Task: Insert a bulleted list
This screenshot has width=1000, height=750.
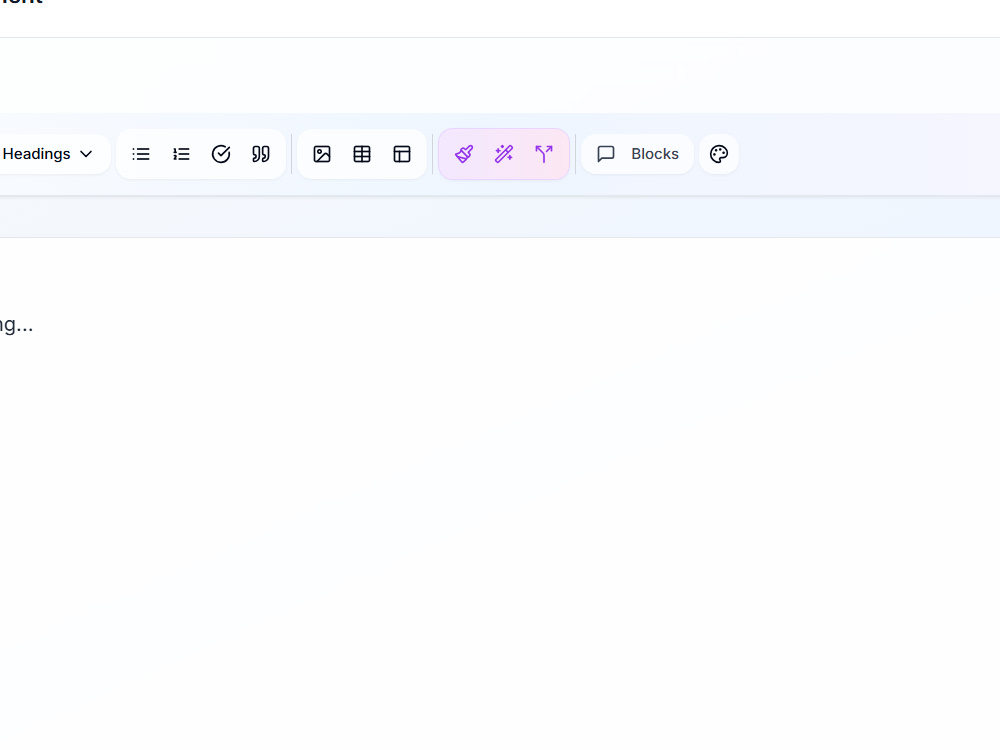Action: pos(141,154)
